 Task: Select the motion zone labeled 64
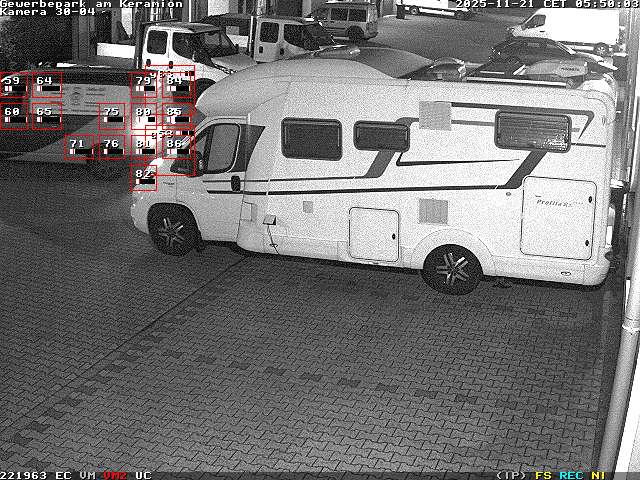pos(46,84)
